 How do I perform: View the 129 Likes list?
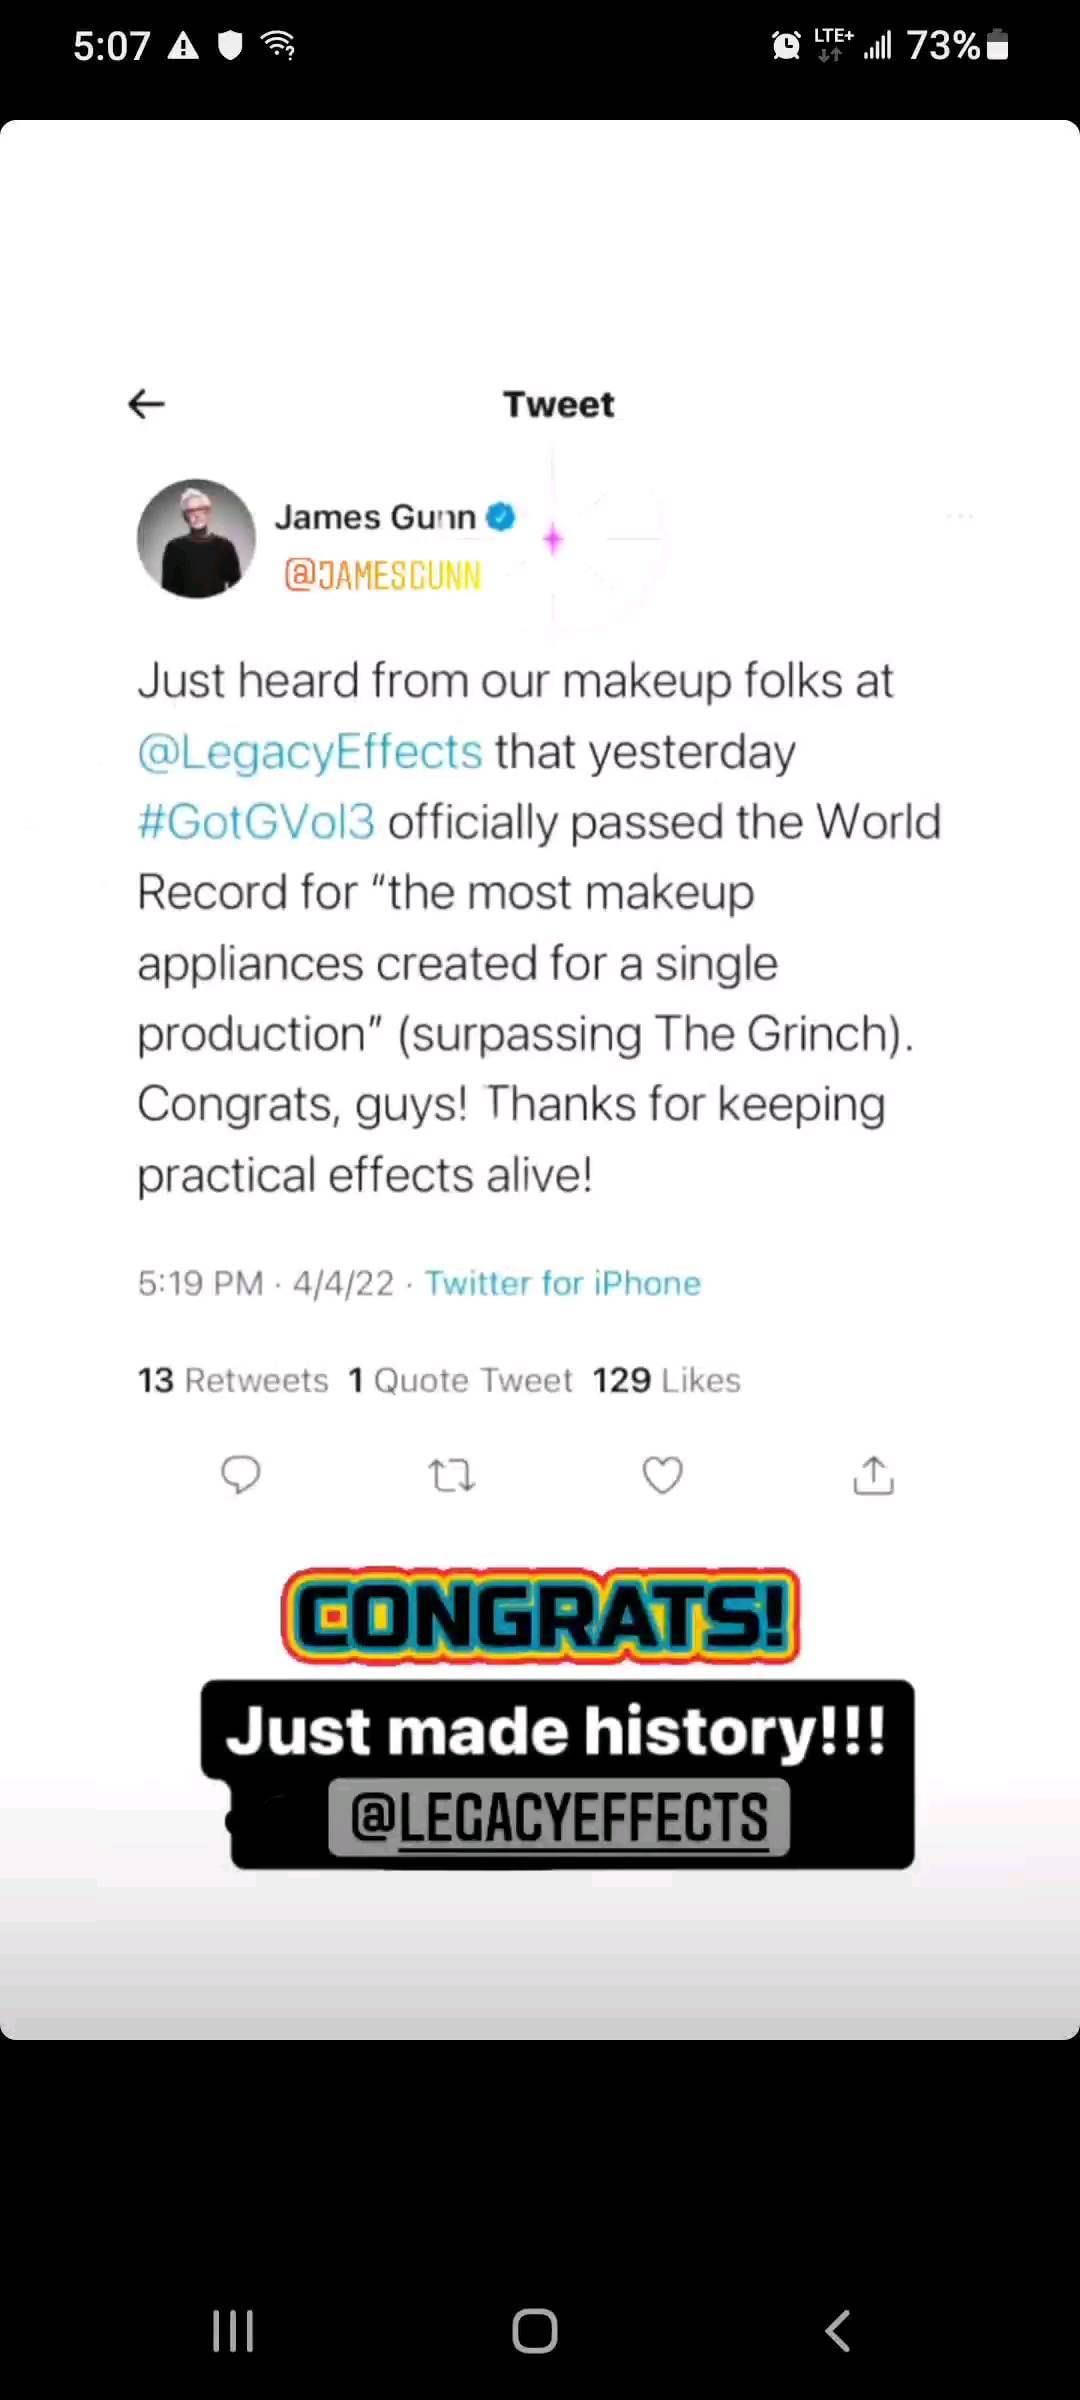666,1380
